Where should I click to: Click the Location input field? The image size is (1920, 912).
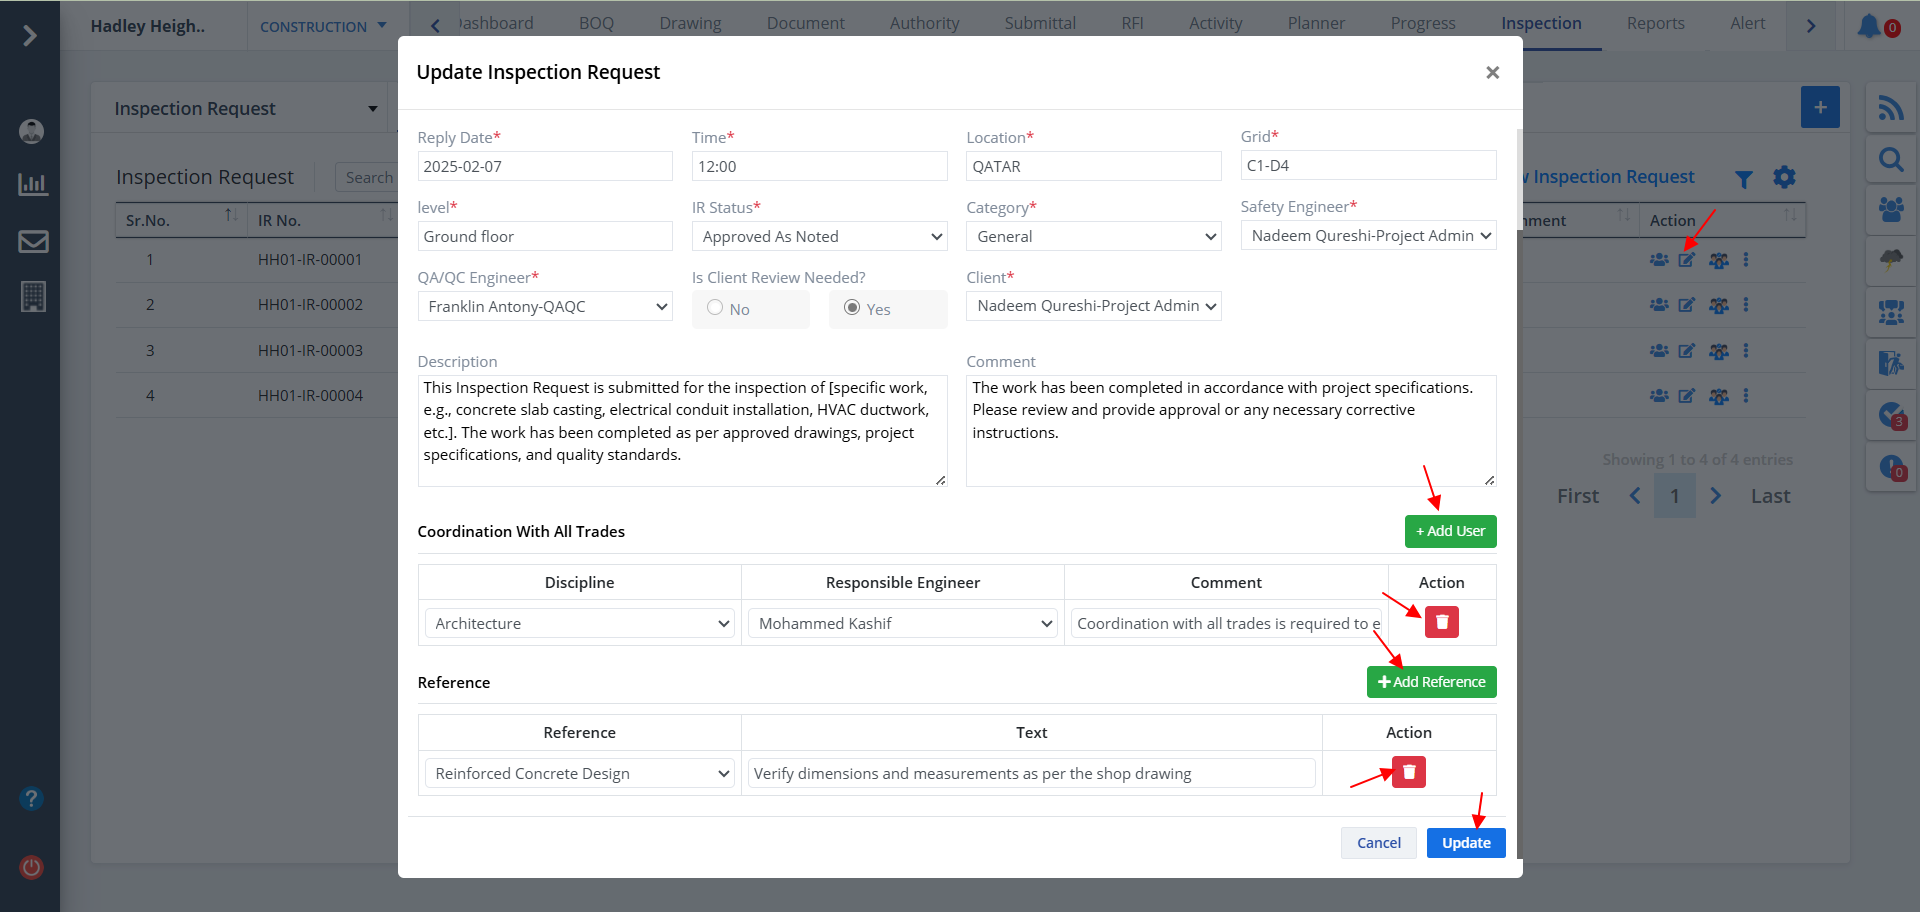[x=1093, y=167]
